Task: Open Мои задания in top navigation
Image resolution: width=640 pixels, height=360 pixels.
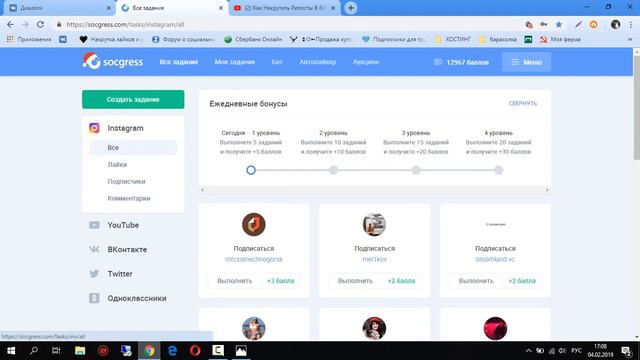Action: 235,62
